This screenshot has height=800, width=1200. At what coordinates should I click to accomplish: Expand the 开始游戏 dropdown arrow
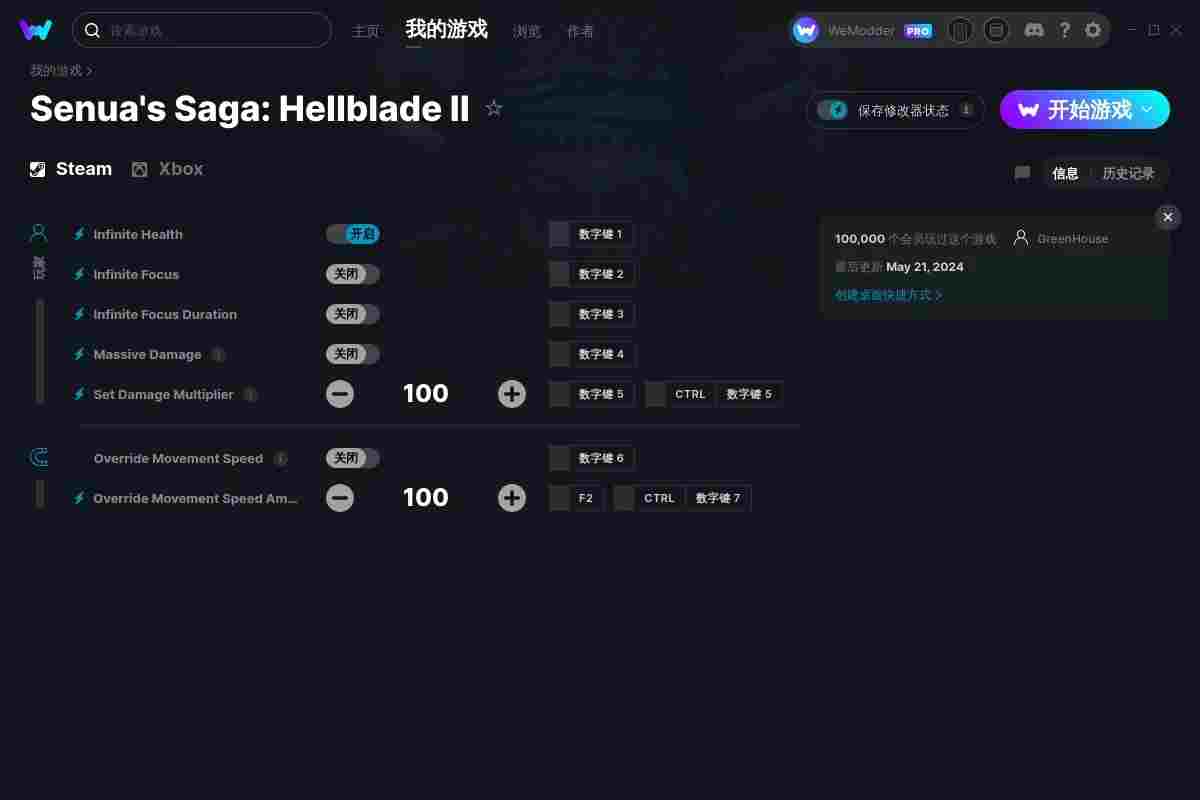tap(1148, 110)
